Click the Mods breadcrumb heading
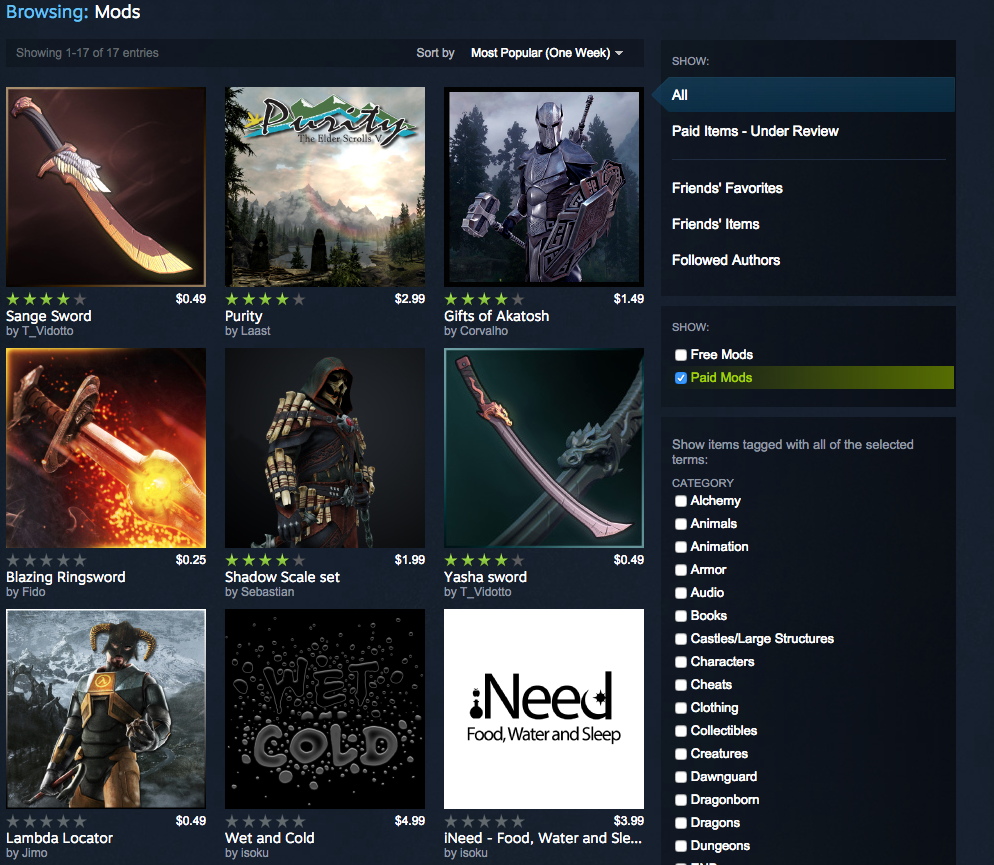Viewport: 994px width, 865px height. 117,13
